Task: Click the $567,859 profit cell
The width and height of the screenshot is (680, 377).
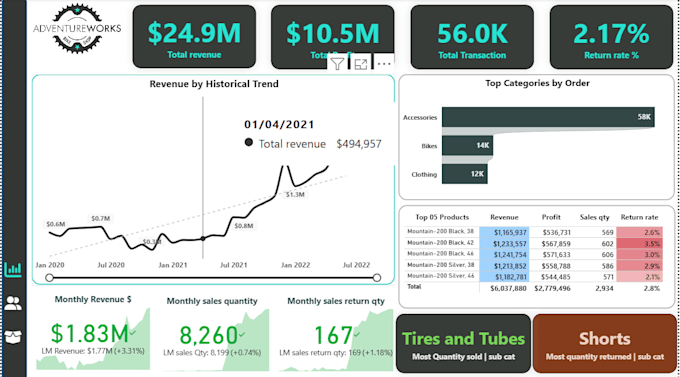Action: pyautogui.click(x=556, y=244)
